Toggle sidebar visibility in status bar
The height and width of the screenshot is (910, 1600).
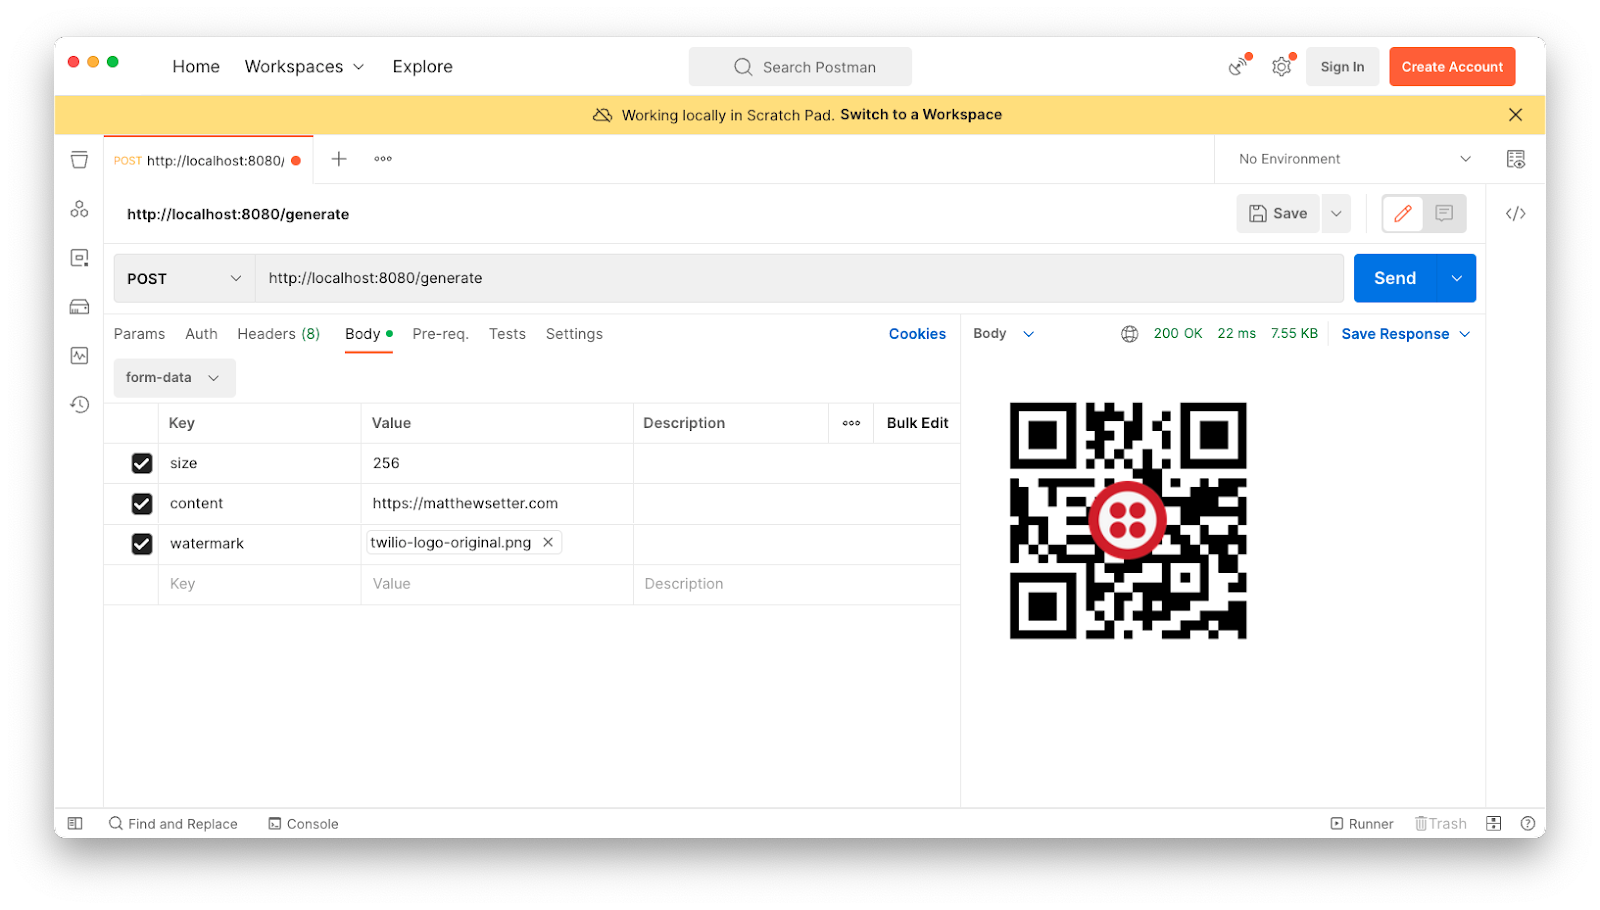point(75,823)
